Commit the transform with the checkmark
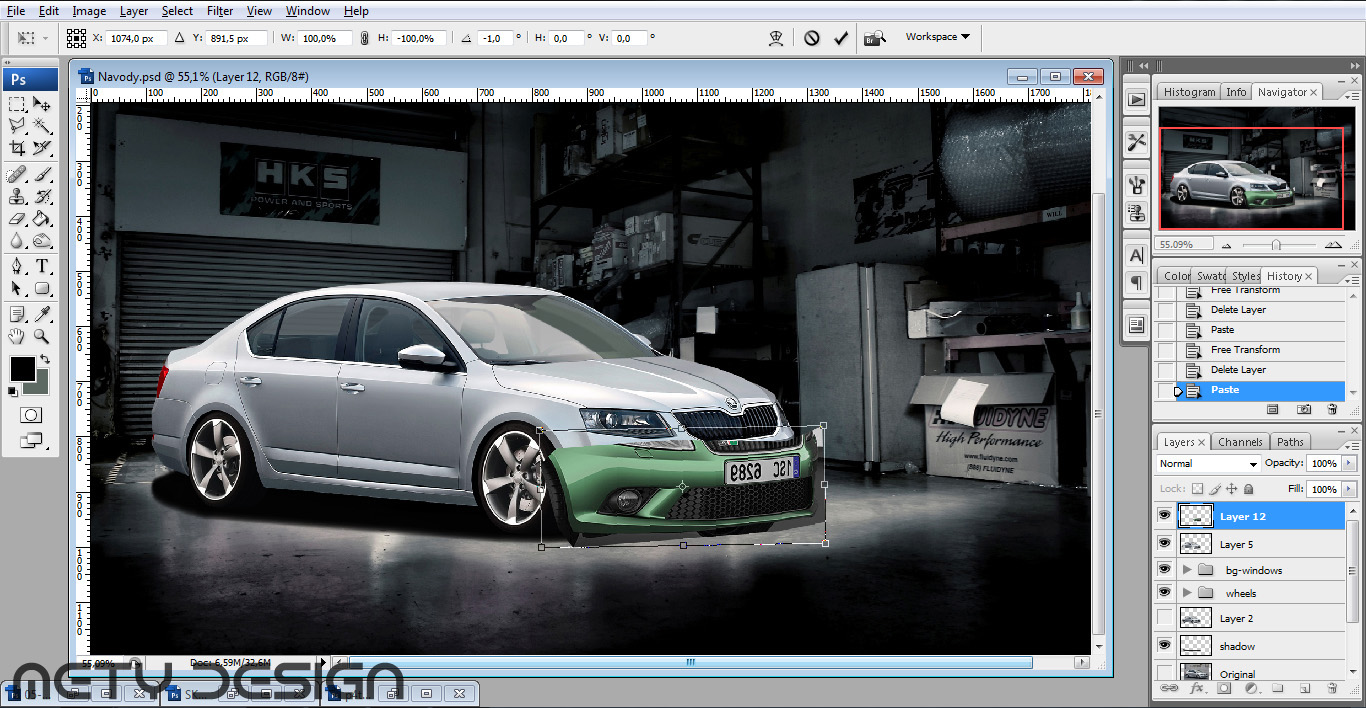The height and width of the screenshot is (708, 1366). click(x=841, y=38)
